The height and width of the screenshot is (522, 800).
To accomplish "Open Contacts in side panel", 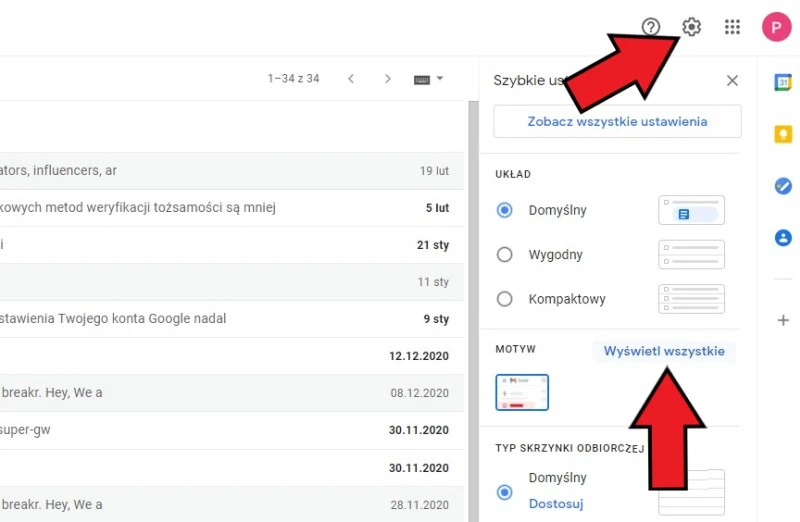I will (783, 238).
